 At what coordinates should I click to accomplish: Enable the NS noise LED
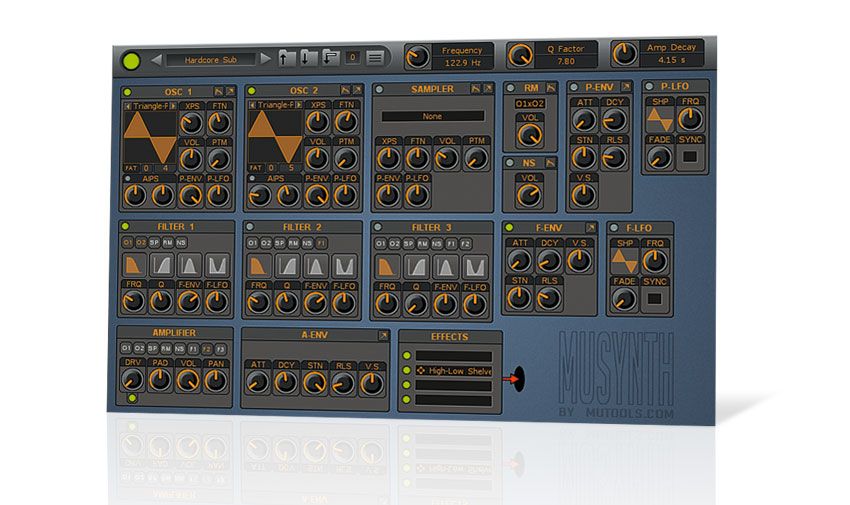coord(510,163)
